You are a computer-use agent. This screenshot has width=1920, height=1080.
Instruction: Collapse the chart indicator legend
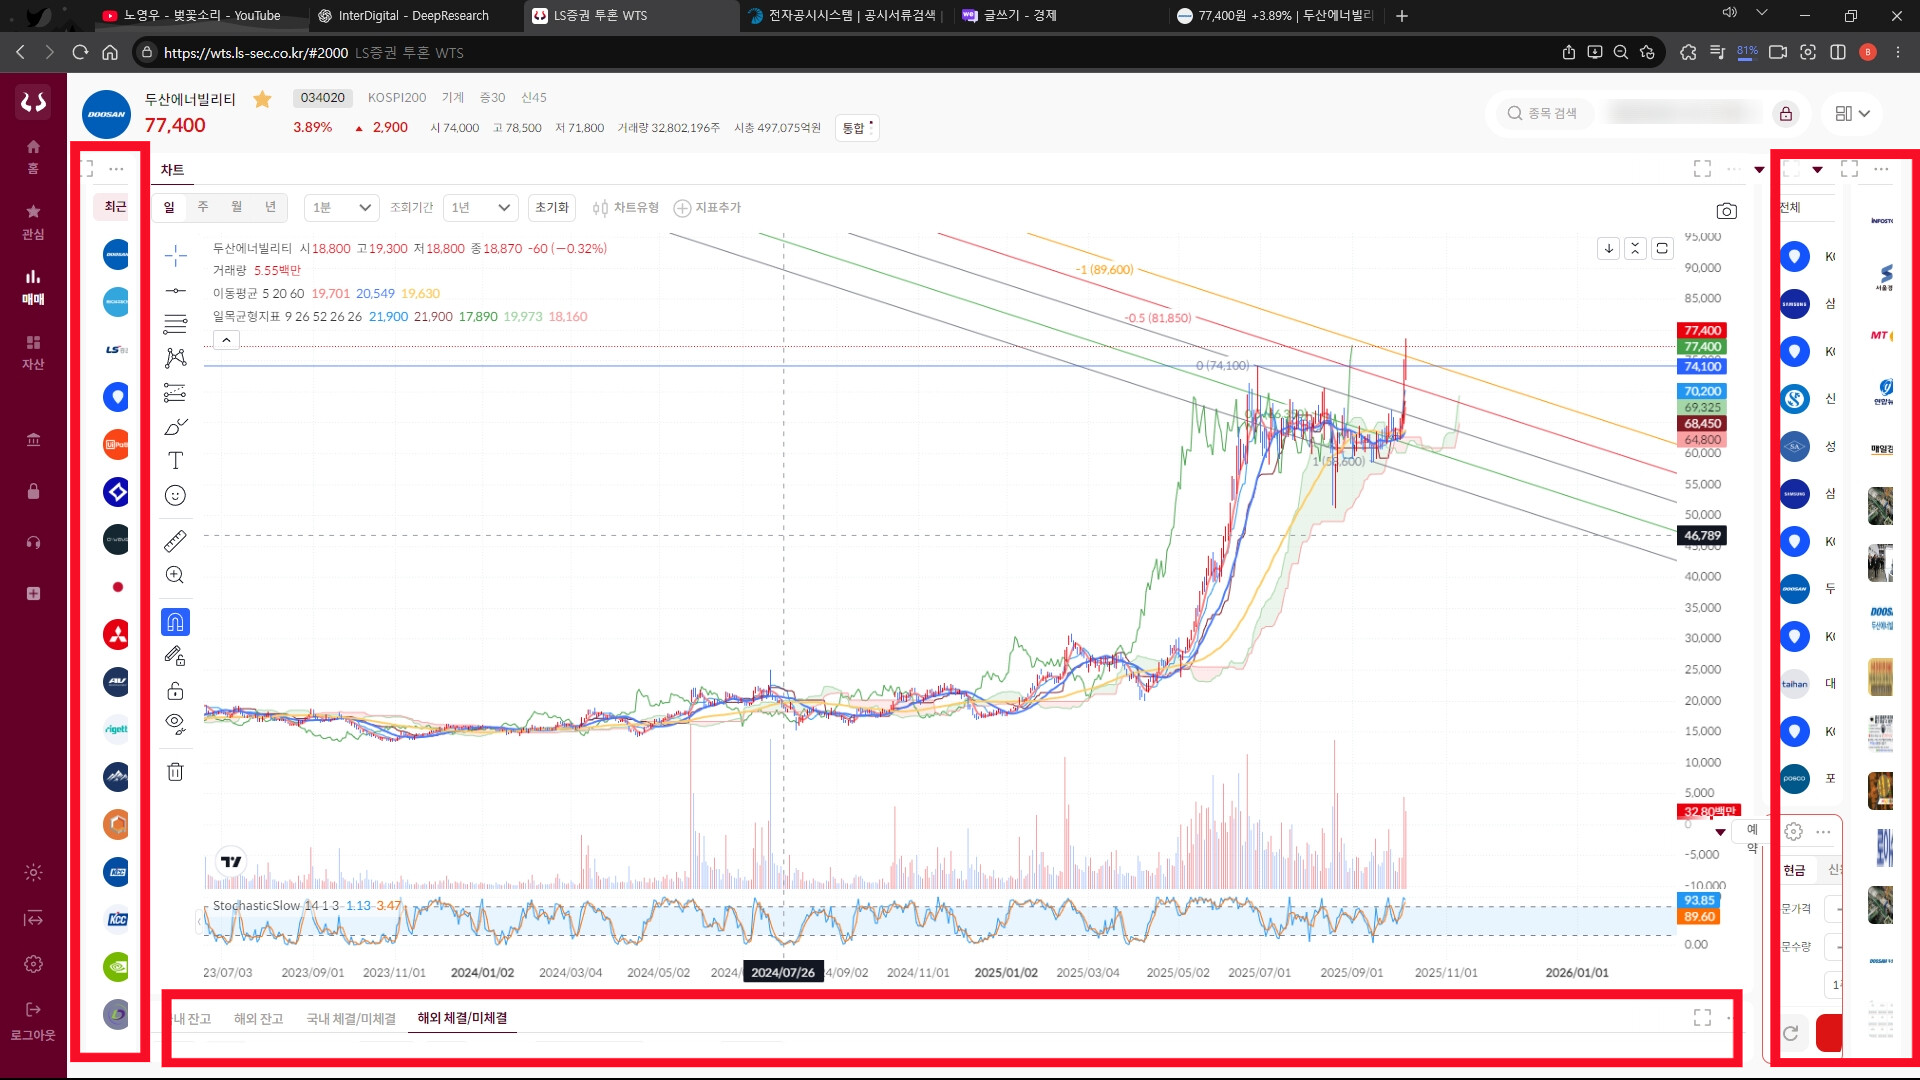click(227, 340)
